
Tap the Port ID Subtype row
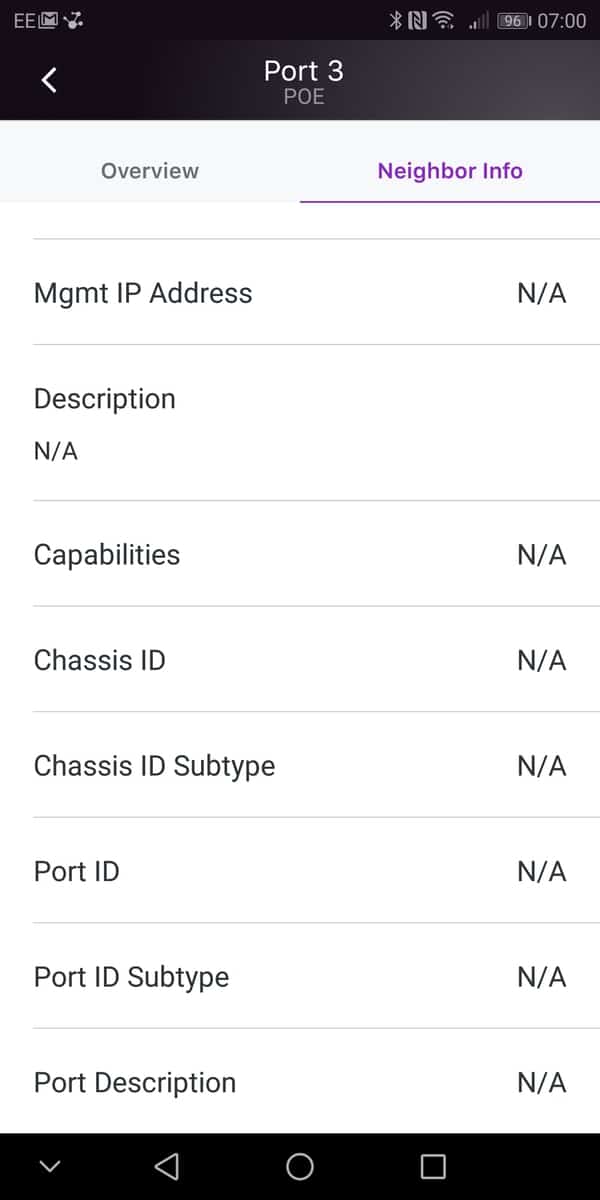[x=300, y=977]
